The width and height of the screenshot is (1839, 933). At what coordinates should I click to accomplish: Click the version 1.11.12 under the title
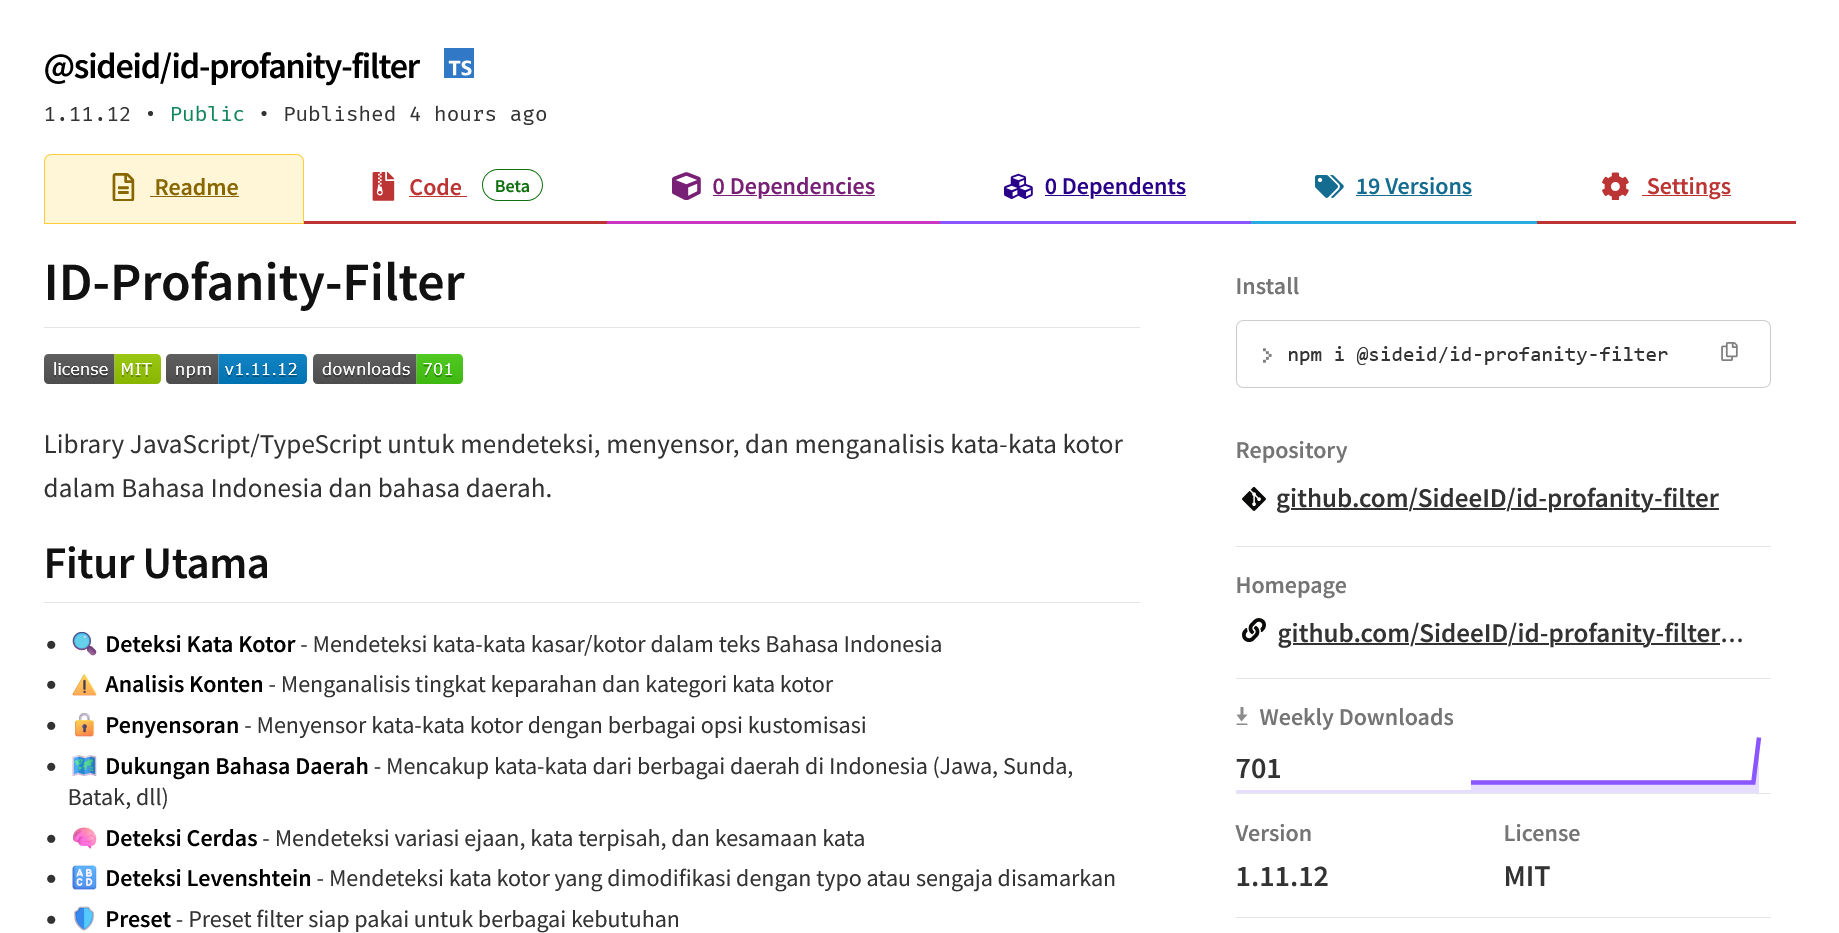coord(87,114)
